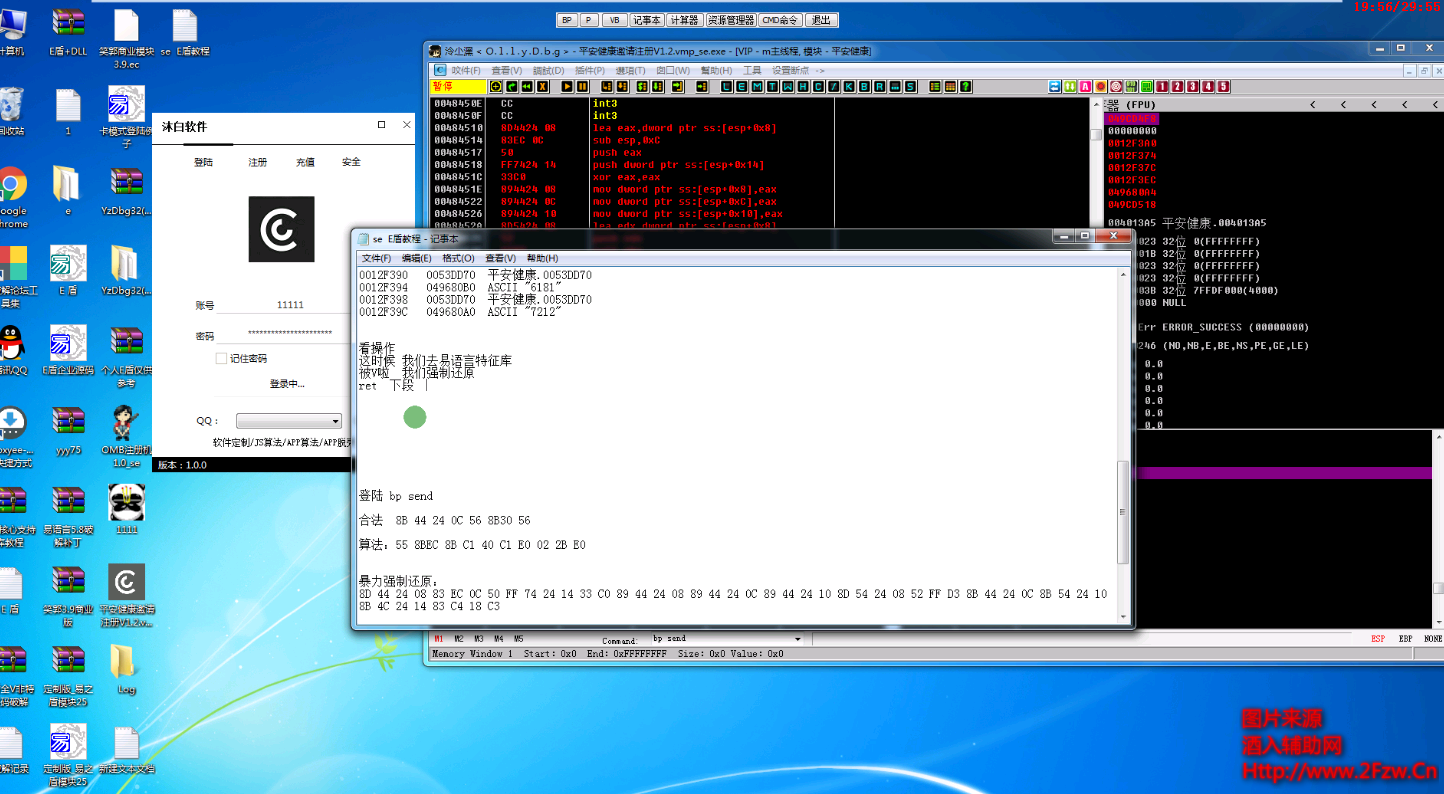Toggle the 记住密码 remember password checkbox
Screen dimensions: 1444x794
222,358
